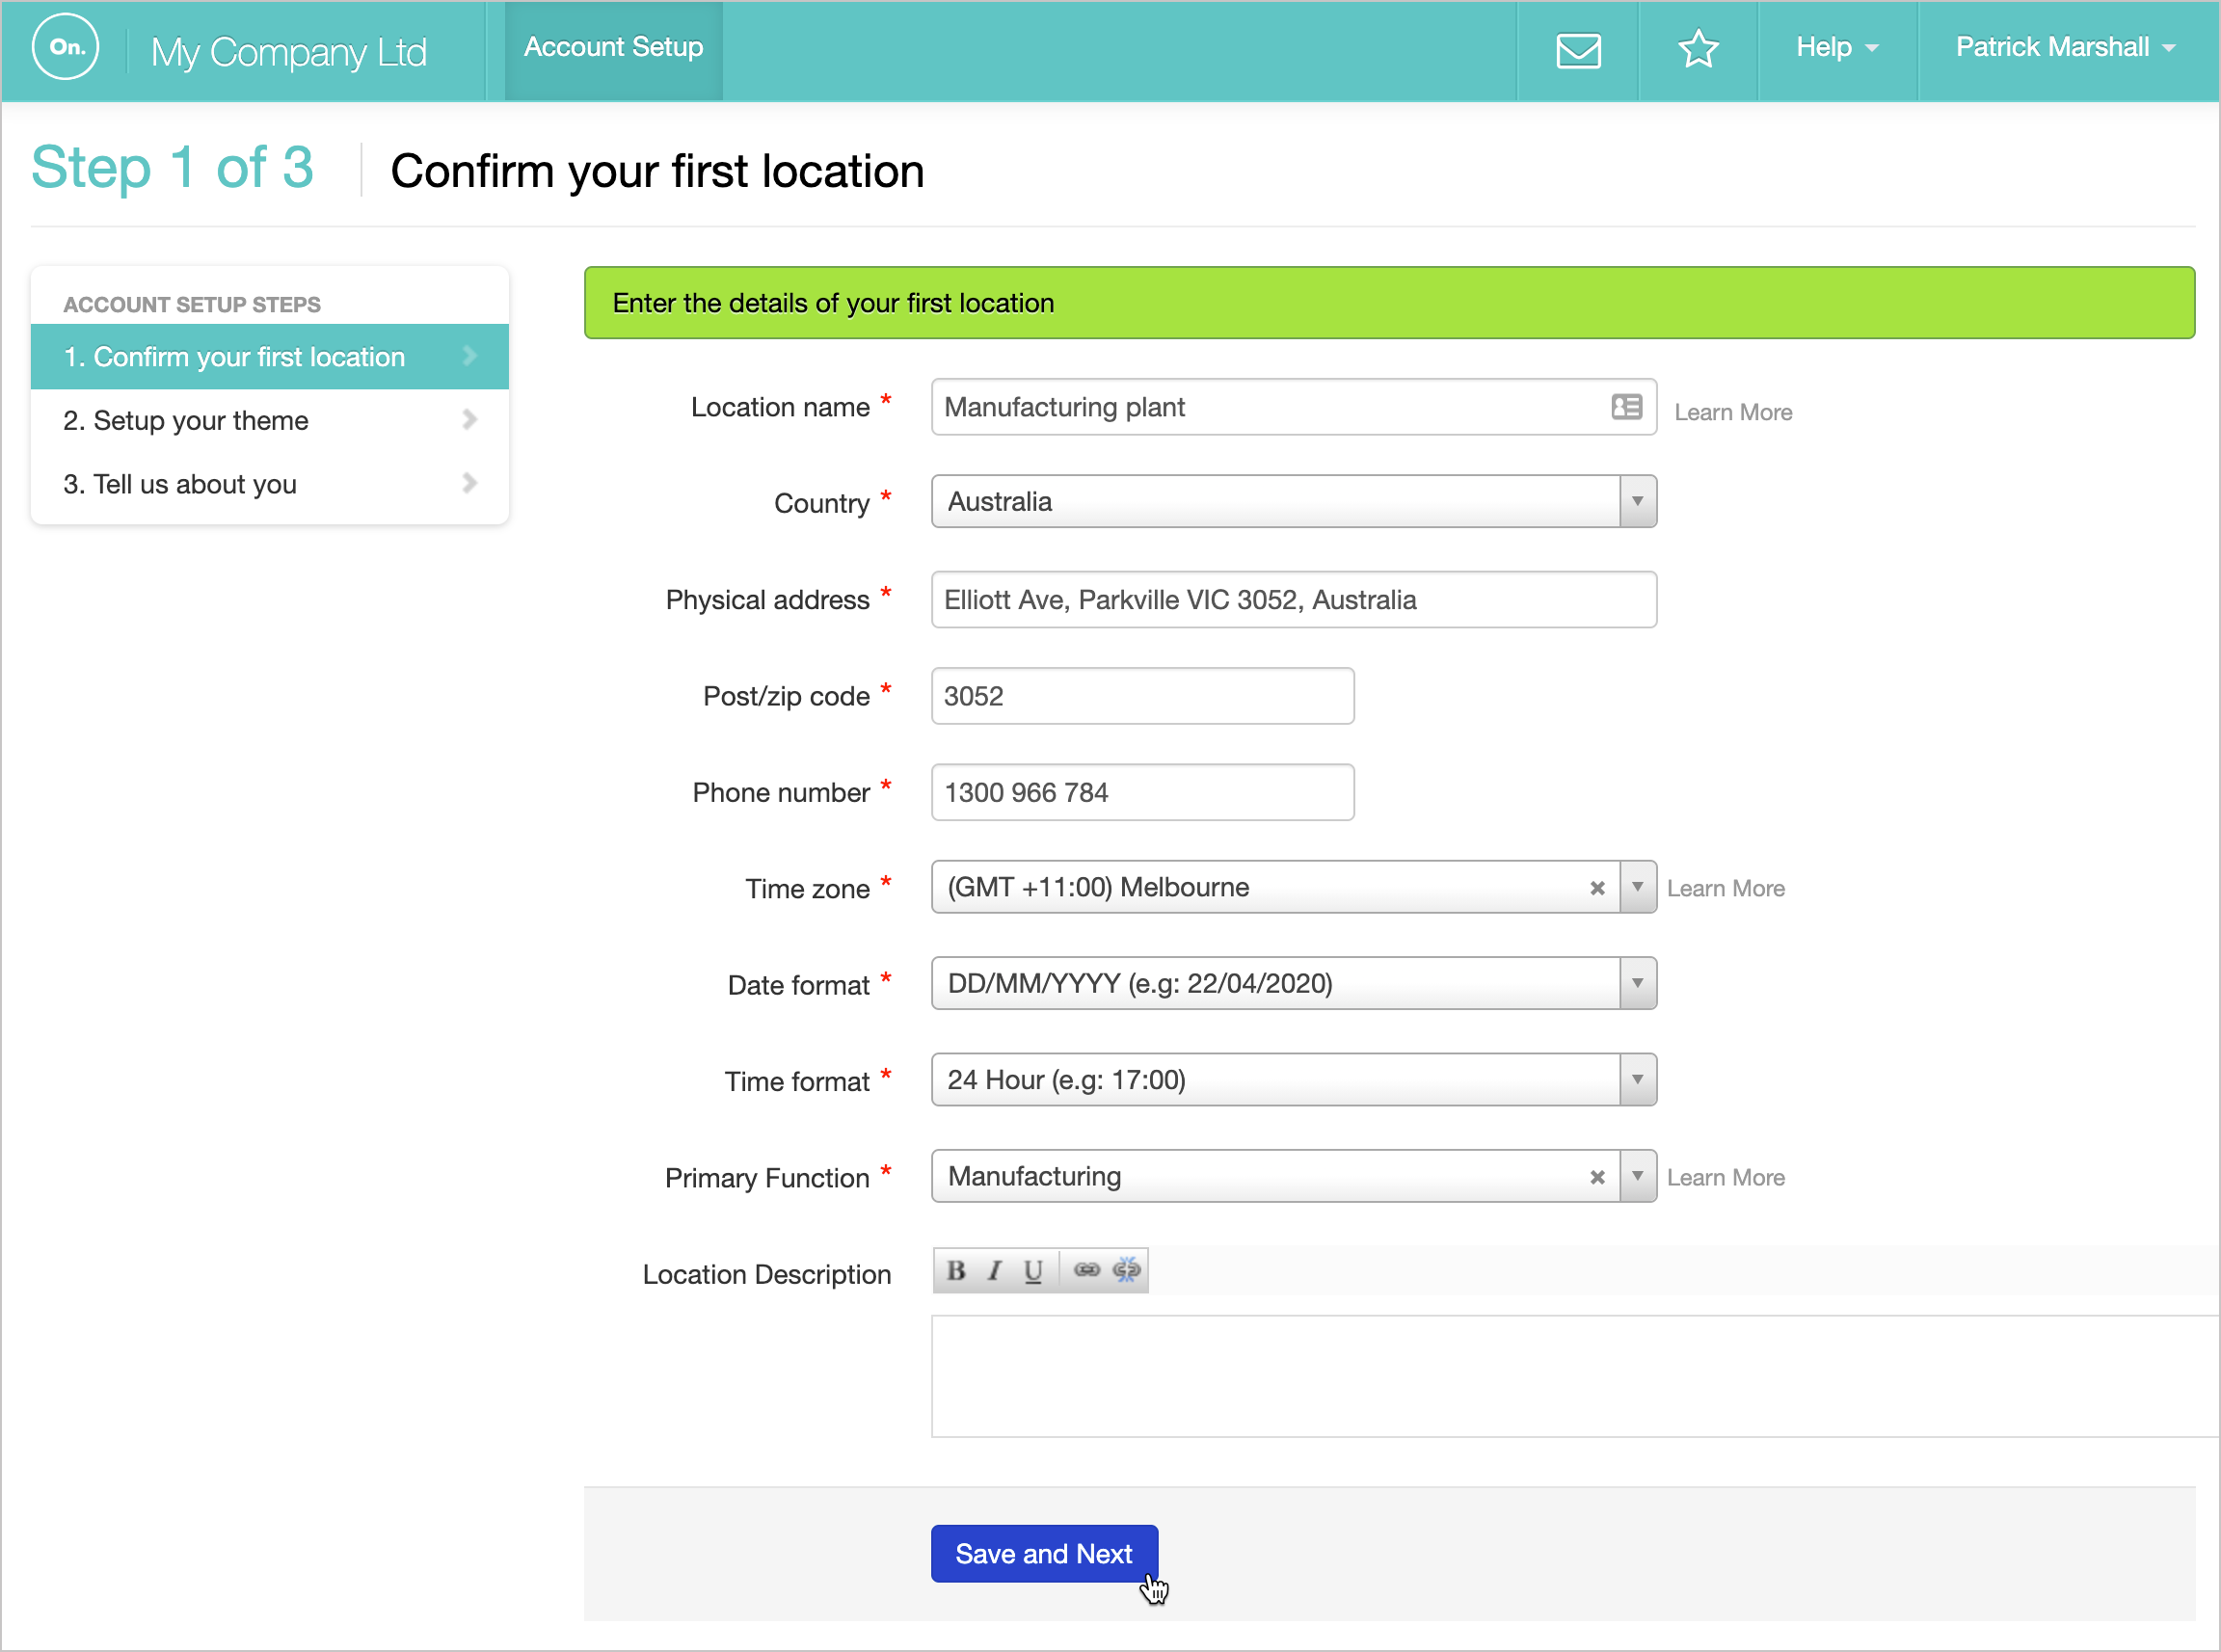This screenshot has width=2221, height=1652.
Task: Open the Country dropdown
Action: tap(1637, 501)
